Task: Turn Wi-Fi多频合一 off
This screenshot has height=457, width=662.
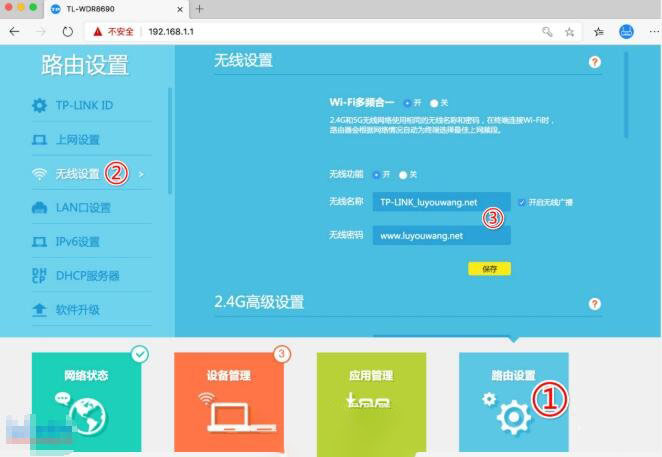Action: 434,103
